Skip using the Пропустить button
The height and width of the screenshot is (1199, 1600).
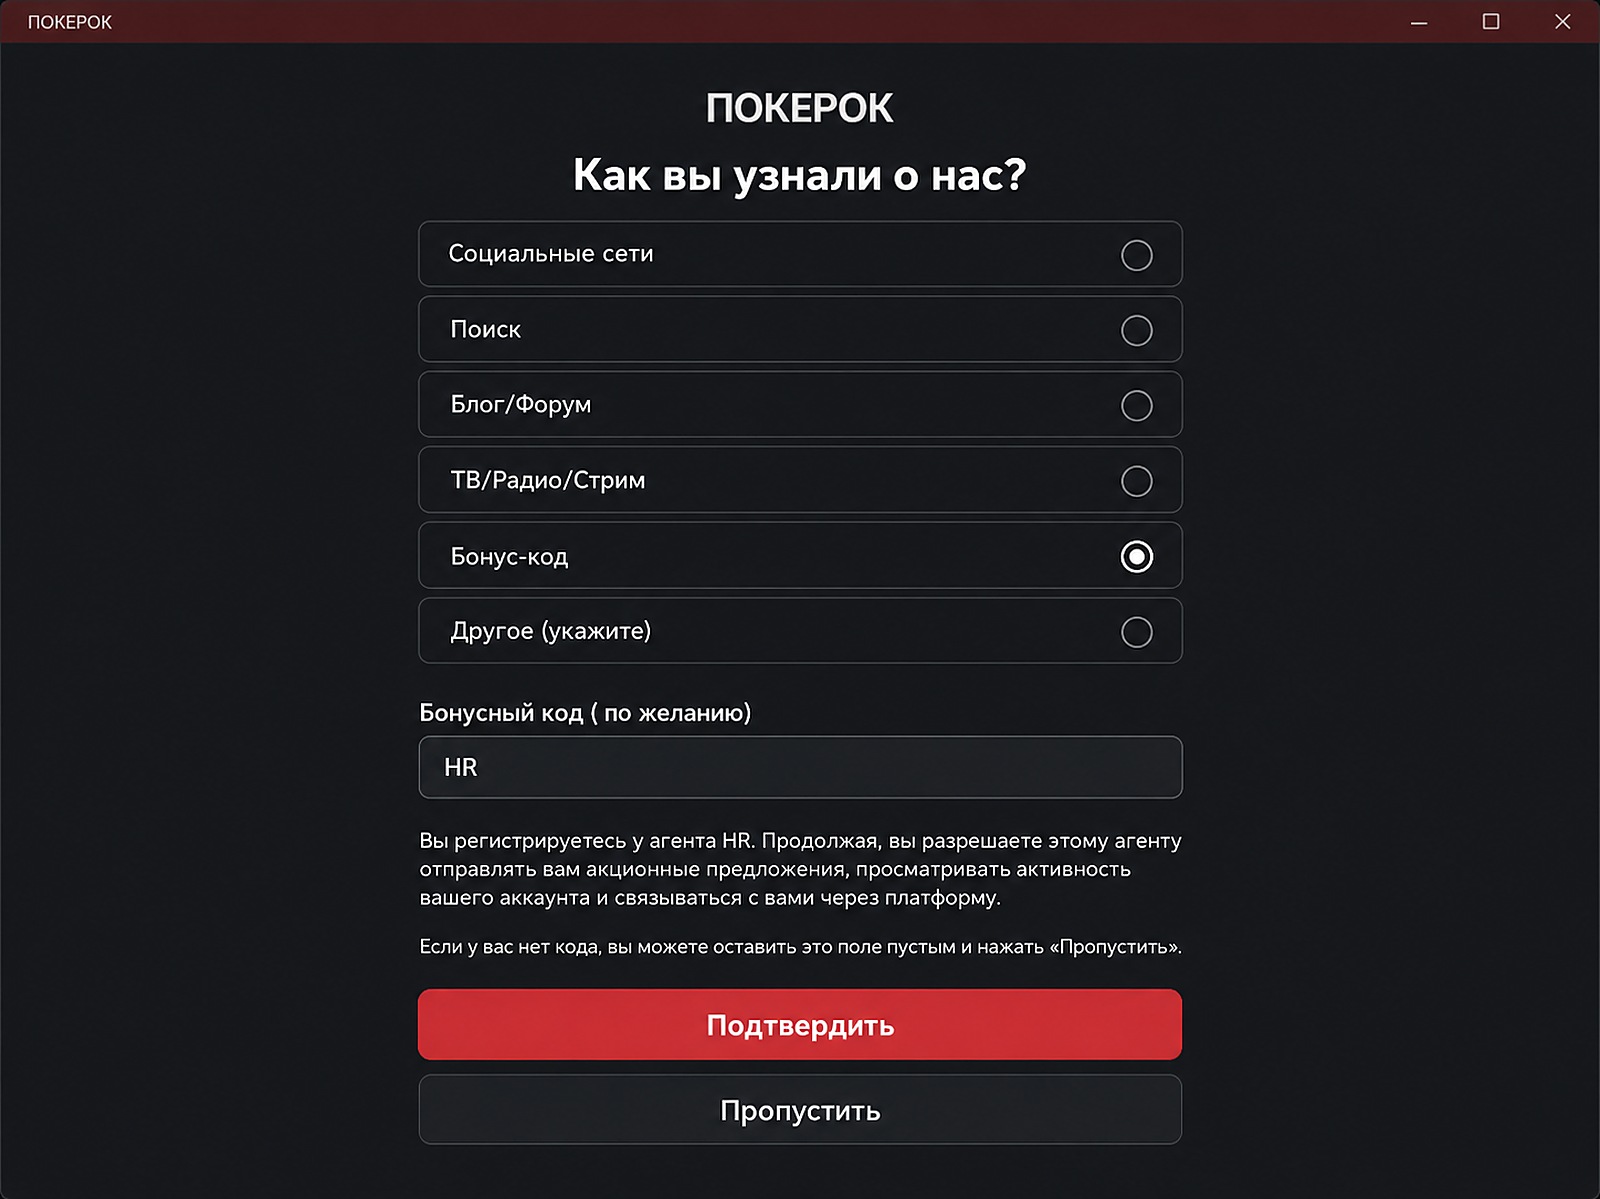(x=800, y=1109)
